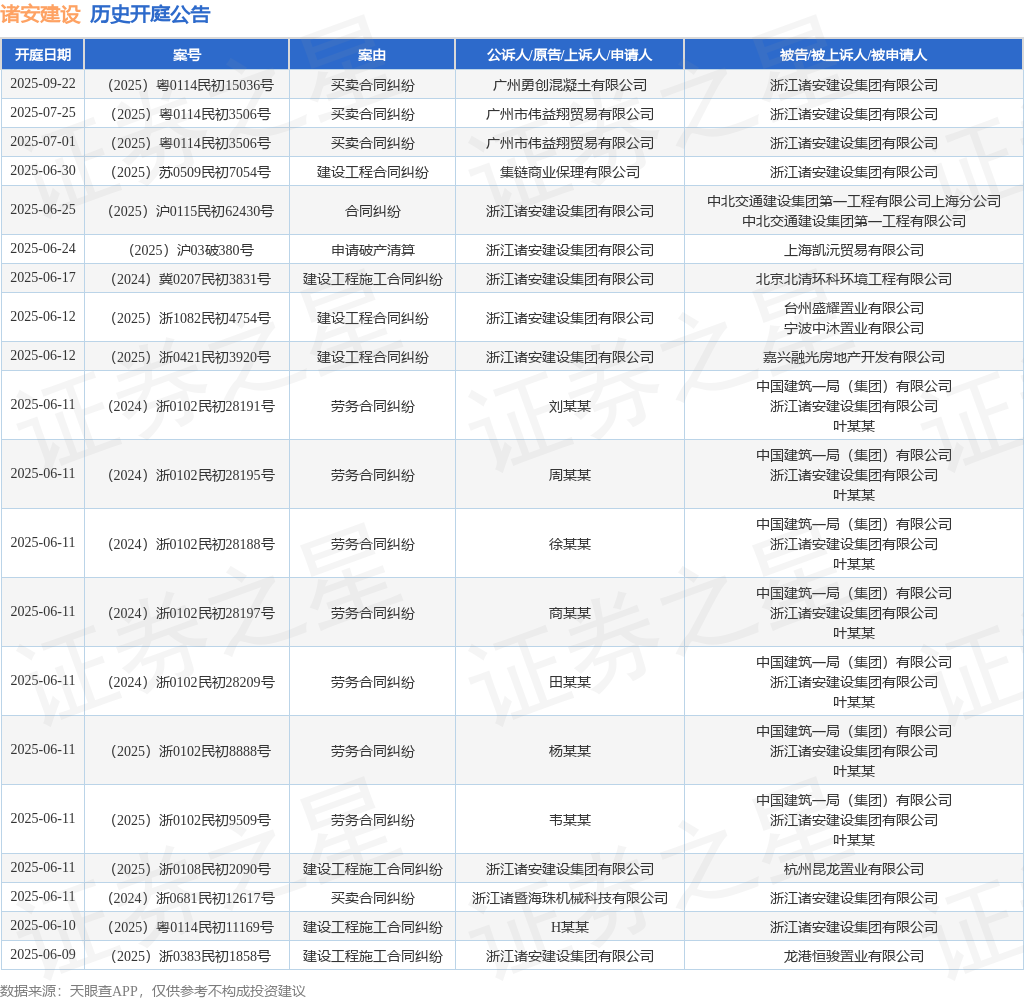Viewport: 1024px width, 1000px height.
Task: Click defendant 杭州昆龙置业有限公司
Action: [854, 869]
